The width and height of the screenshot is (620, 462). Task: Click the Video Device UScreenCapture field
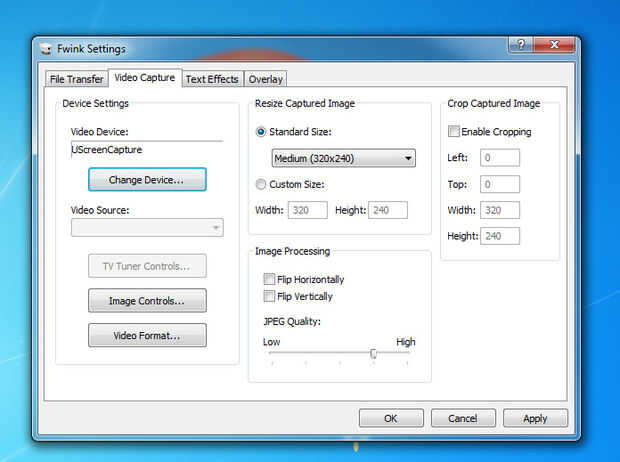tap(147, 150)
